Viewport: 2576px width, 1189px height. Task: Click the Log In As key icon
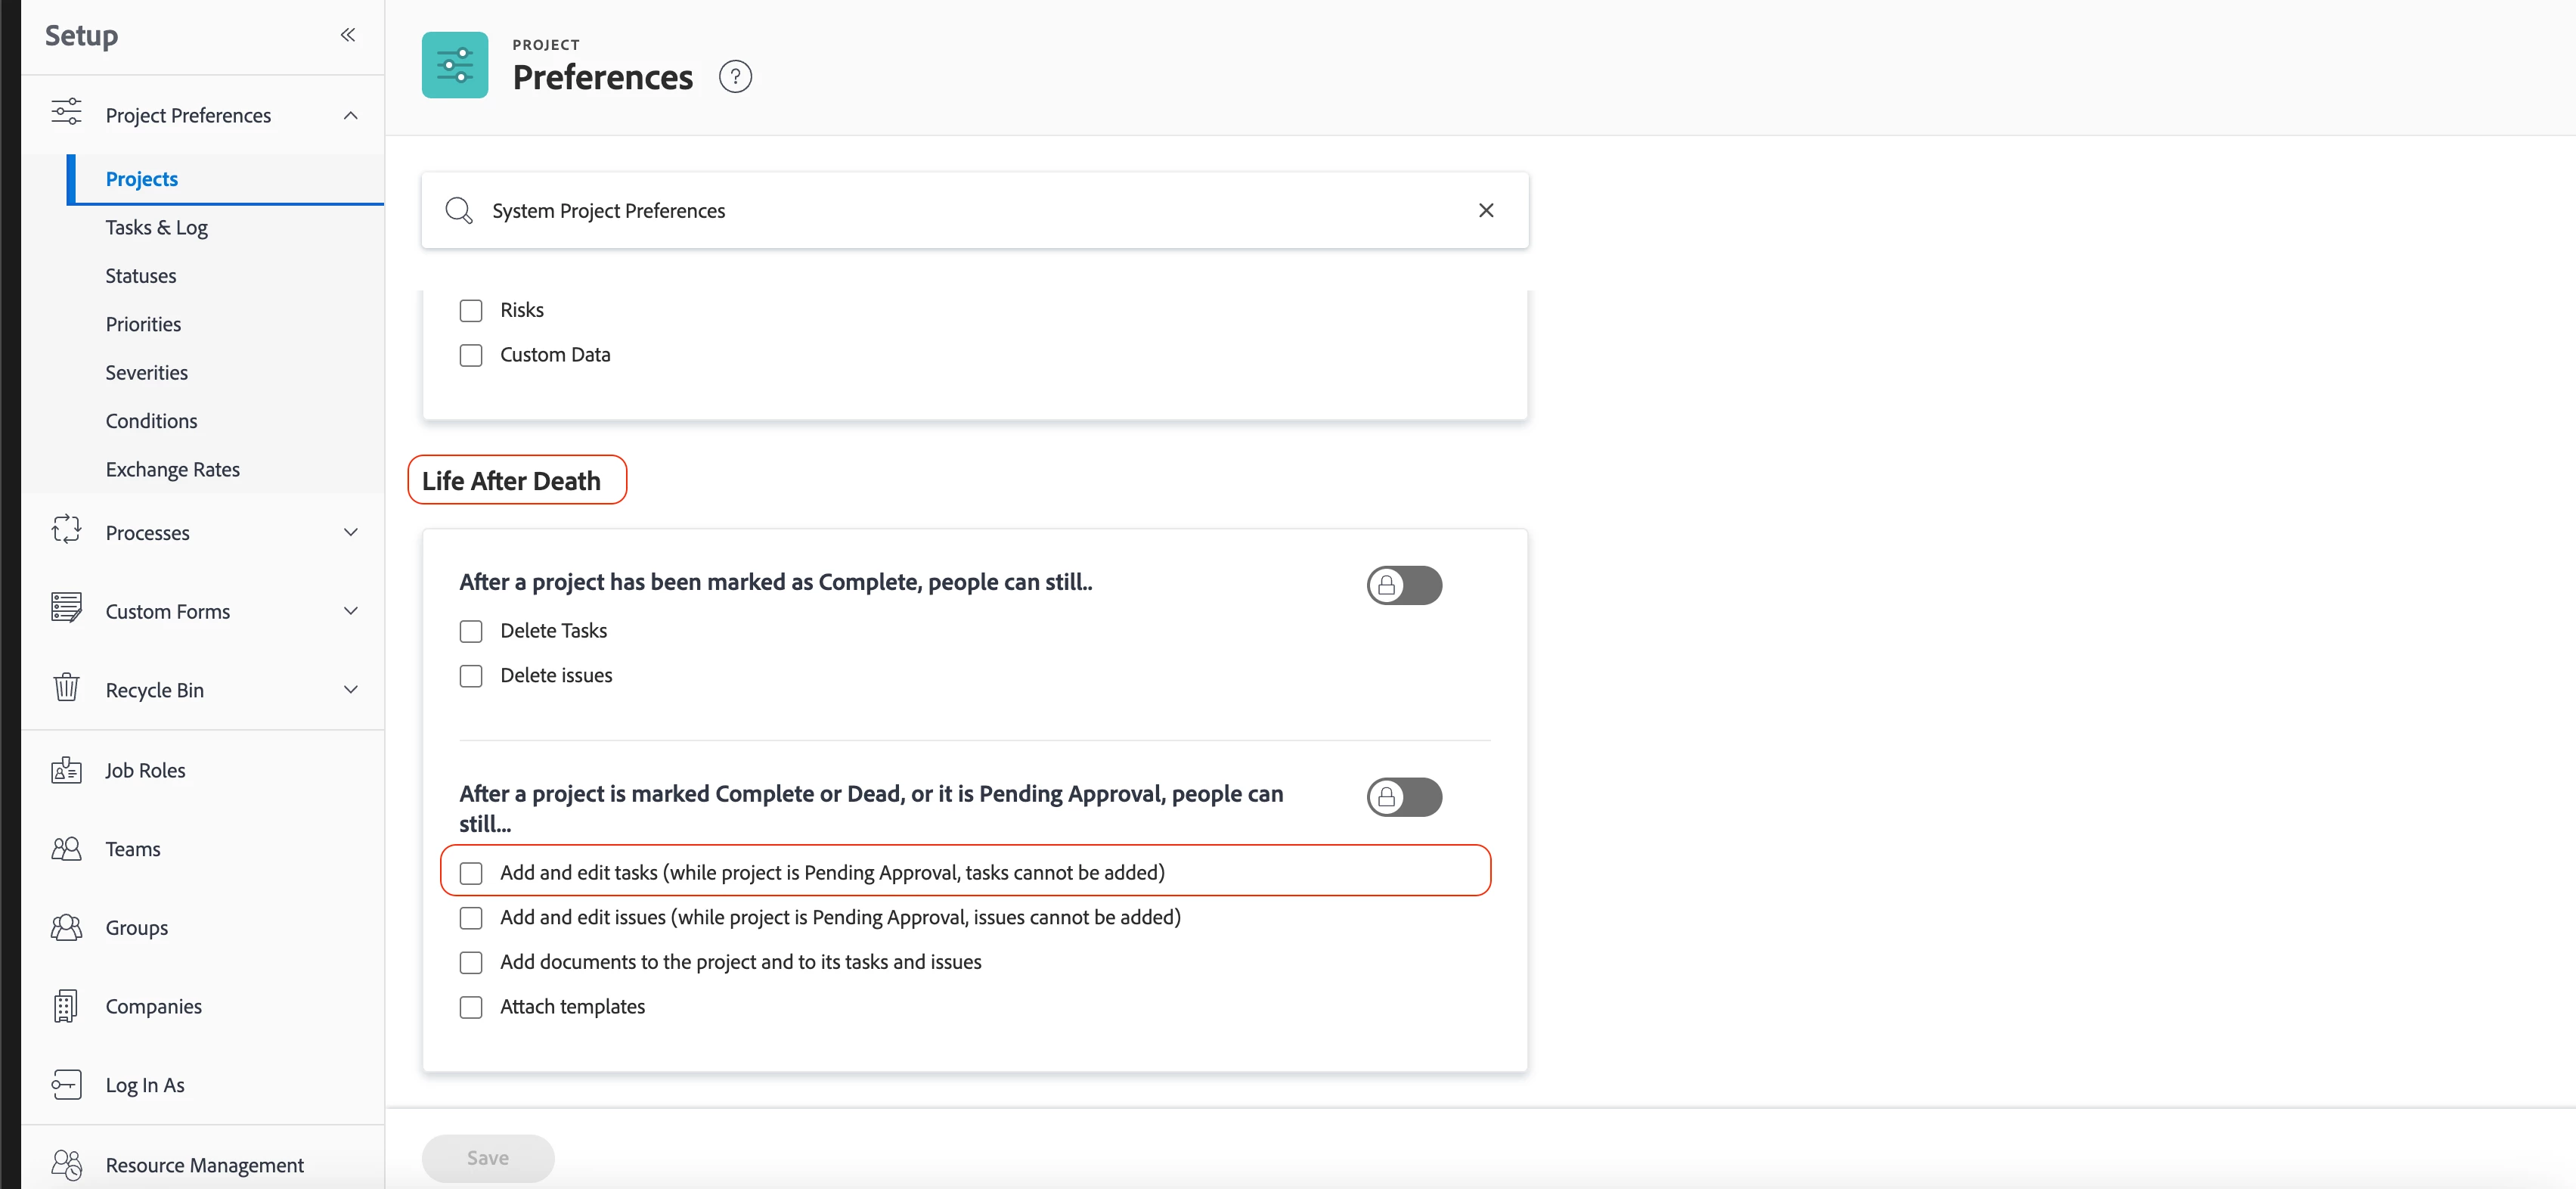[66, 1085]
